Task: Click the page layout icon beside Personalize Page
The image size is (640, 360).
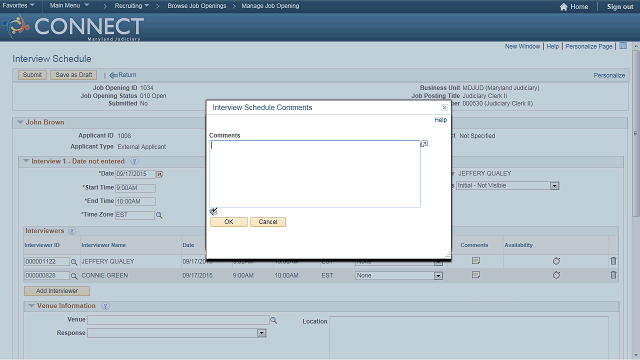Action: 623,46
